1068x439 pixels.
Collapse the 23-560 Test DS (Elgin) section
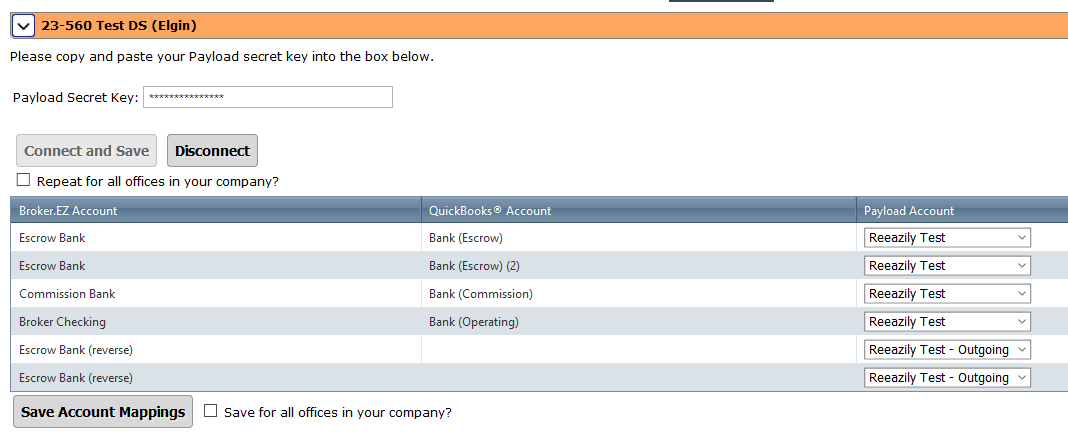[x=23, y=26]
